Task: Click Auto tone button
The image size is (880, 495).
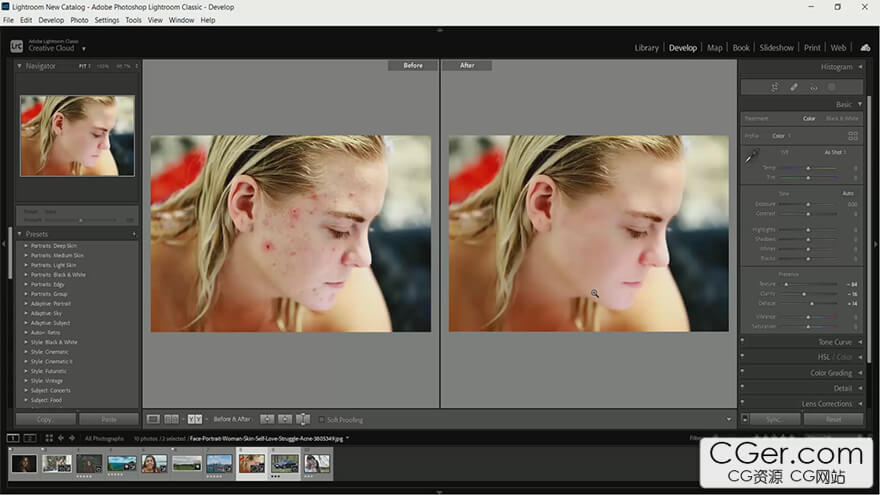Action: coord(848,193)
